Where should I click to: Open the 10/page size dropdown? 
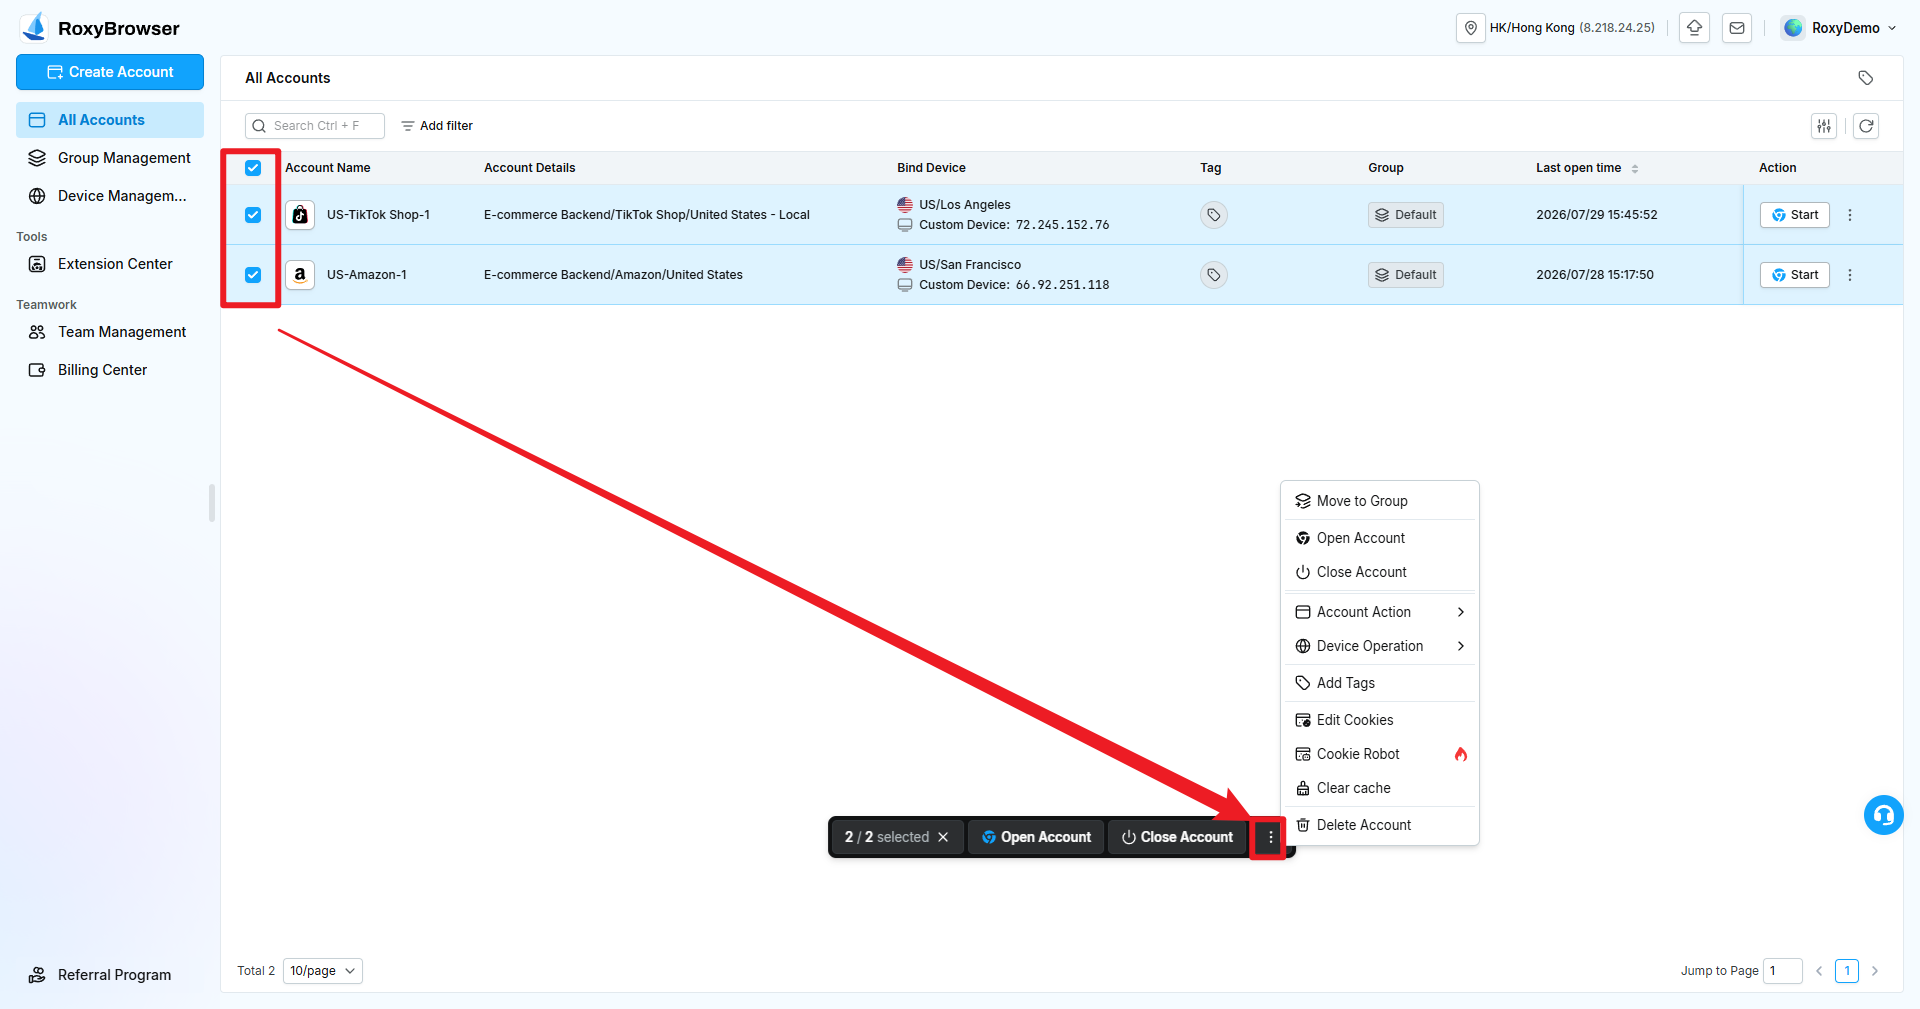point(323,971)
